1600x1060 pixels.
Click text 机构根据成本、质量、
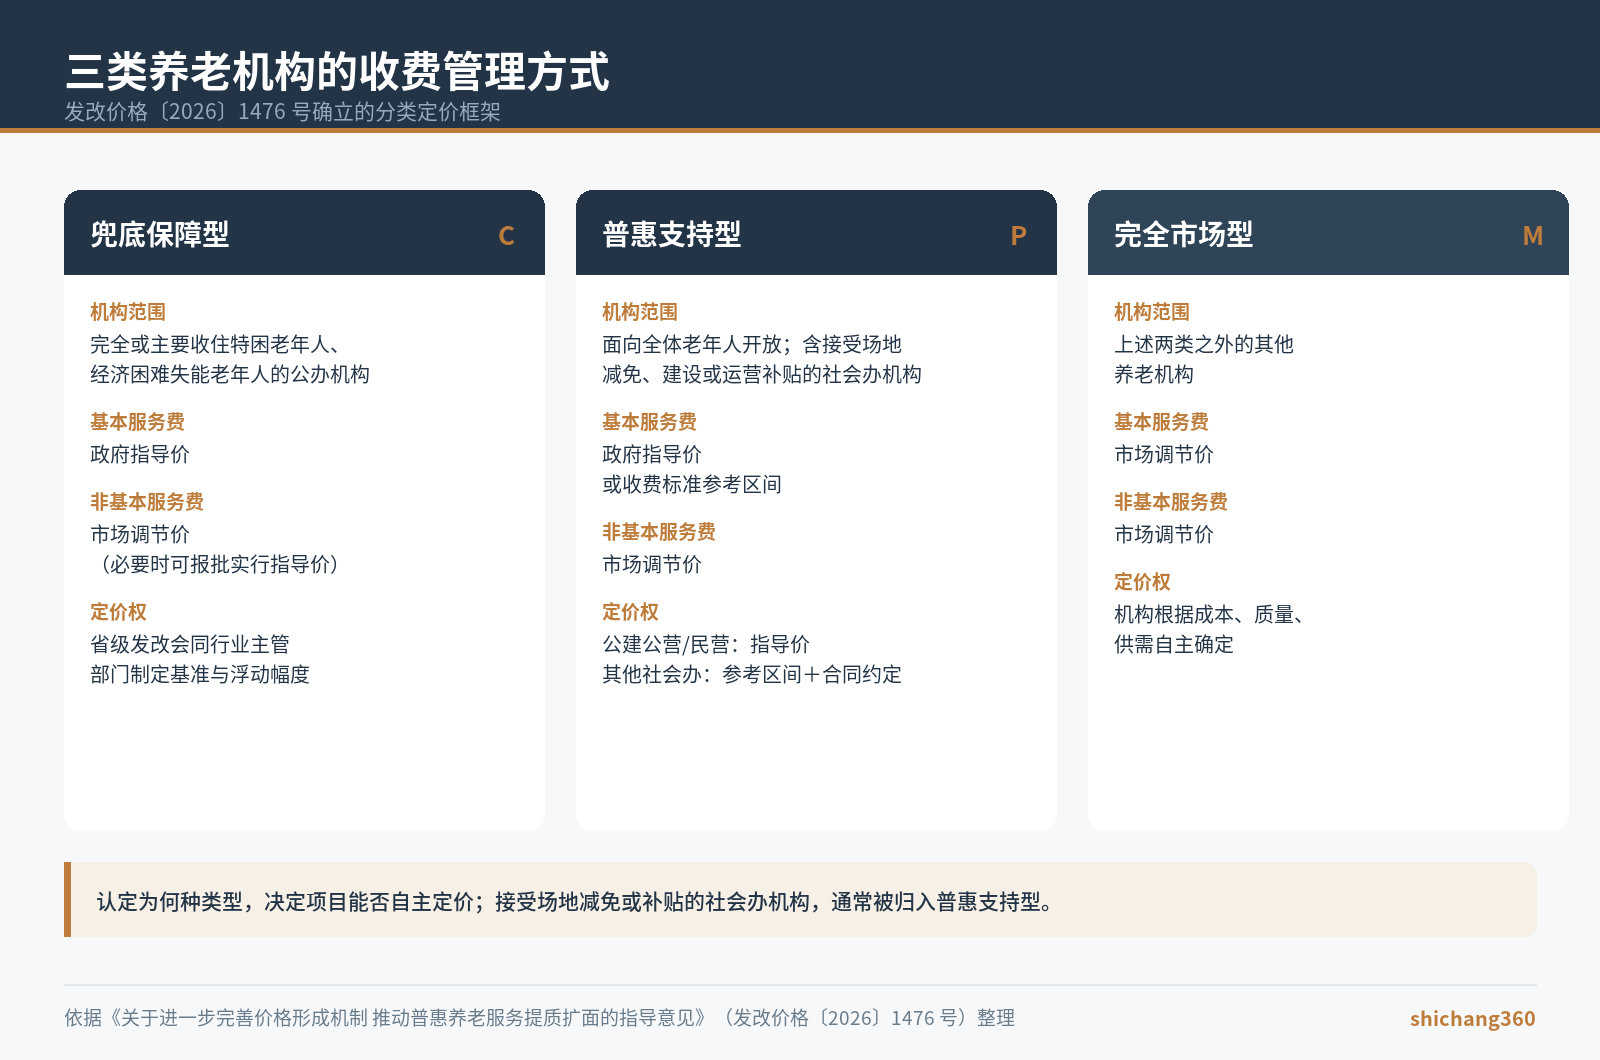(x=1209, y=614)
